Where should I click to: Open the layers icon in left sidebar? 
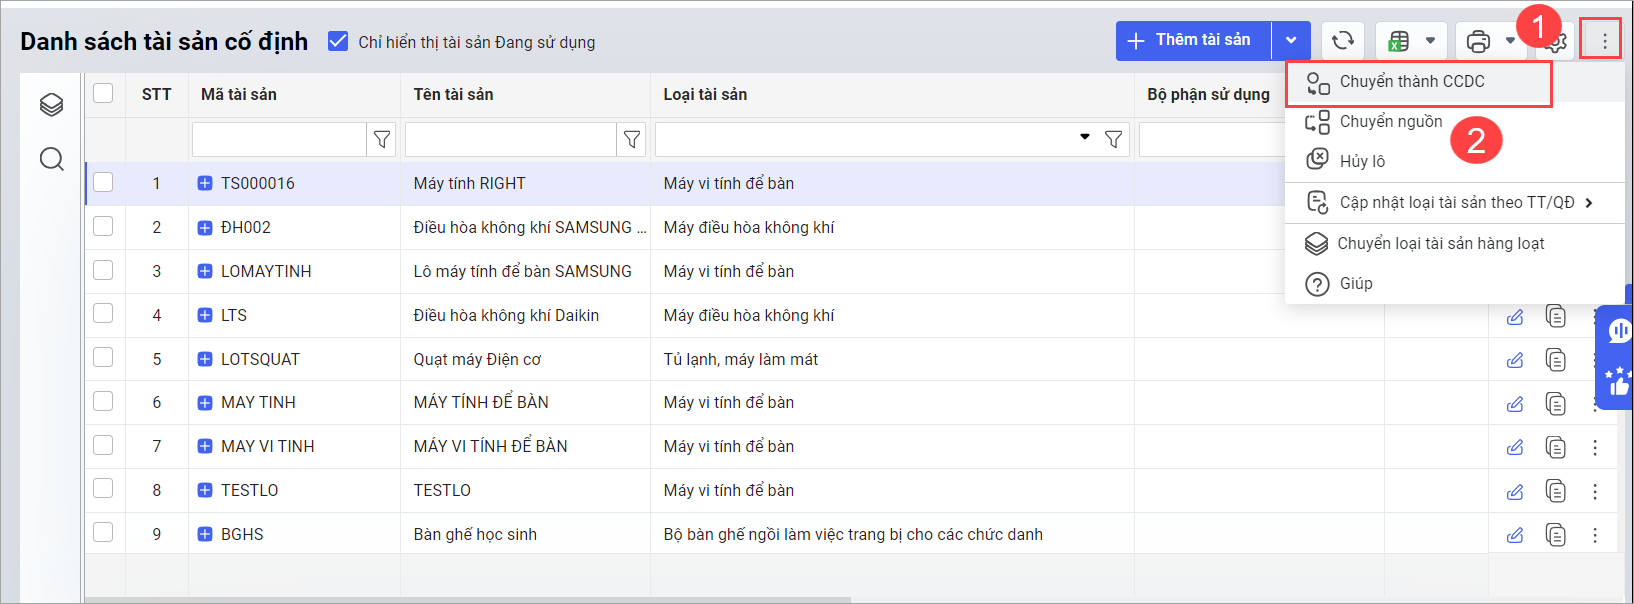52,105
